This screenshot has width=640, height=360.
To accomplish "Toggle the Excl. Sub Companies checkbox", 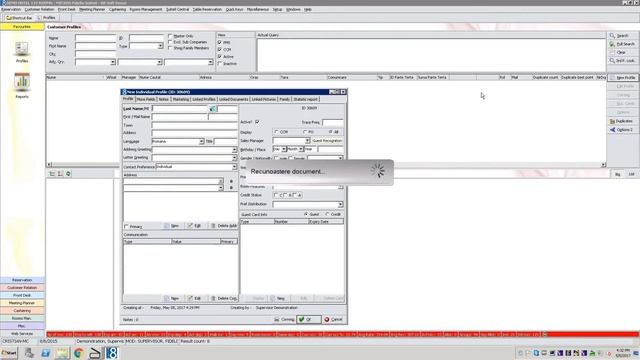I will pos(170,42).
